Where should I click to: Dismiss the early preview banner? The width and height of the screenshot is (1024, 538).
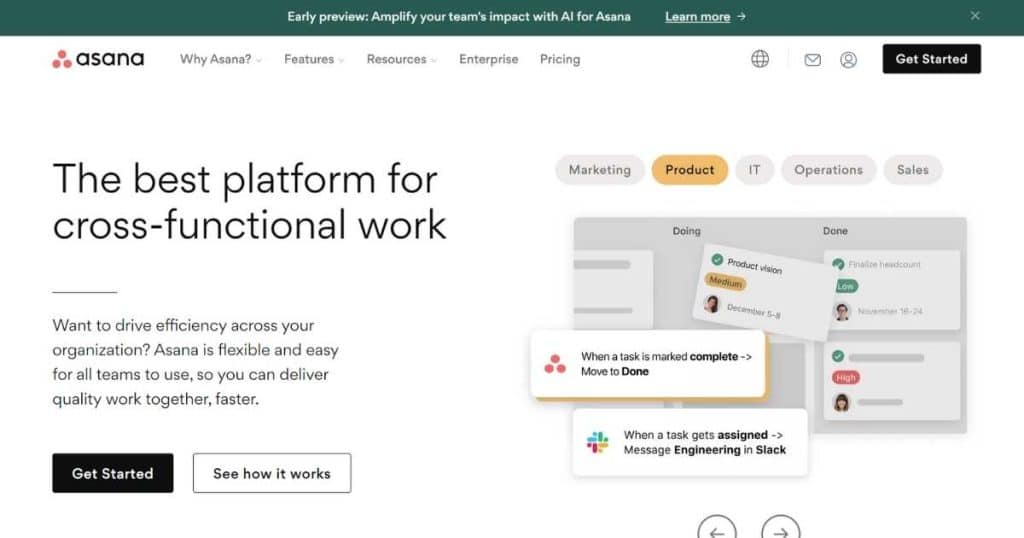(974, 16)
